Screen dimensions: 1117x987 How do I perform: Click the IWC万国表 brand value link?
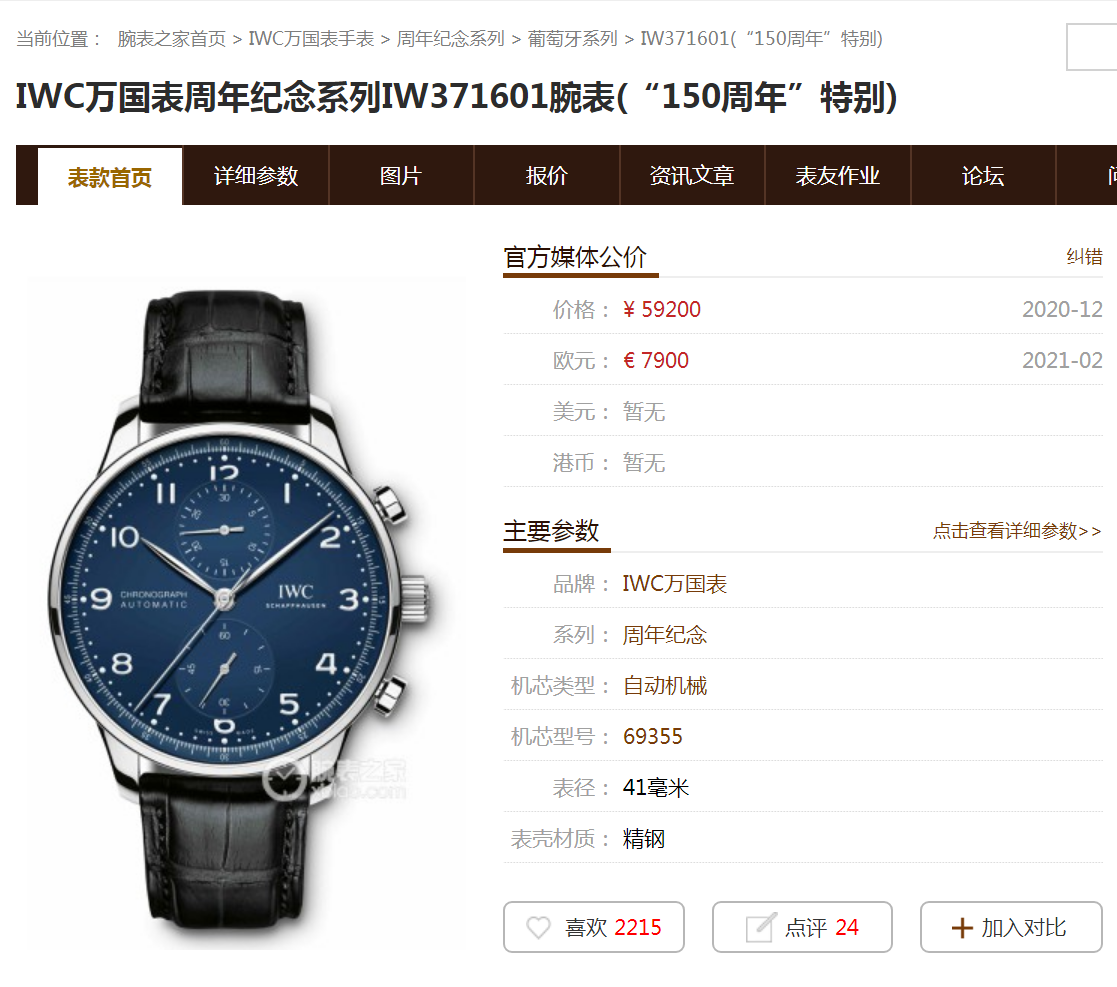[x=675, y=584]
